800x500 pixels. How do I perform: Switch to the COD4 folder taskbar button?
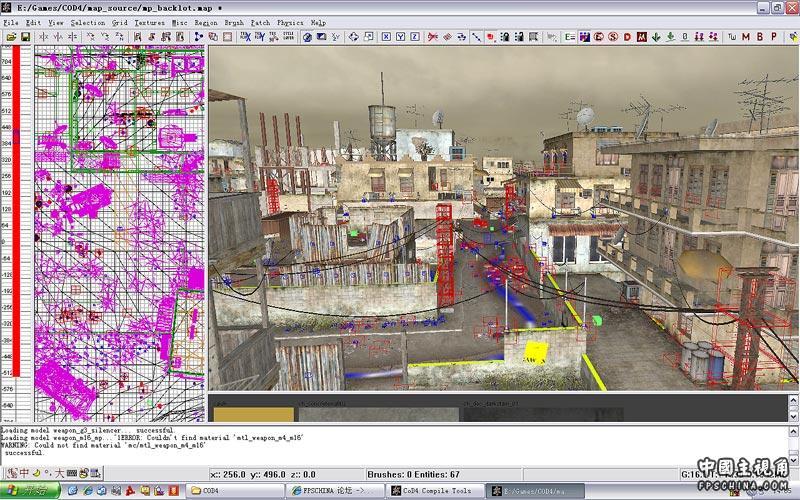(x=235, y=490)
